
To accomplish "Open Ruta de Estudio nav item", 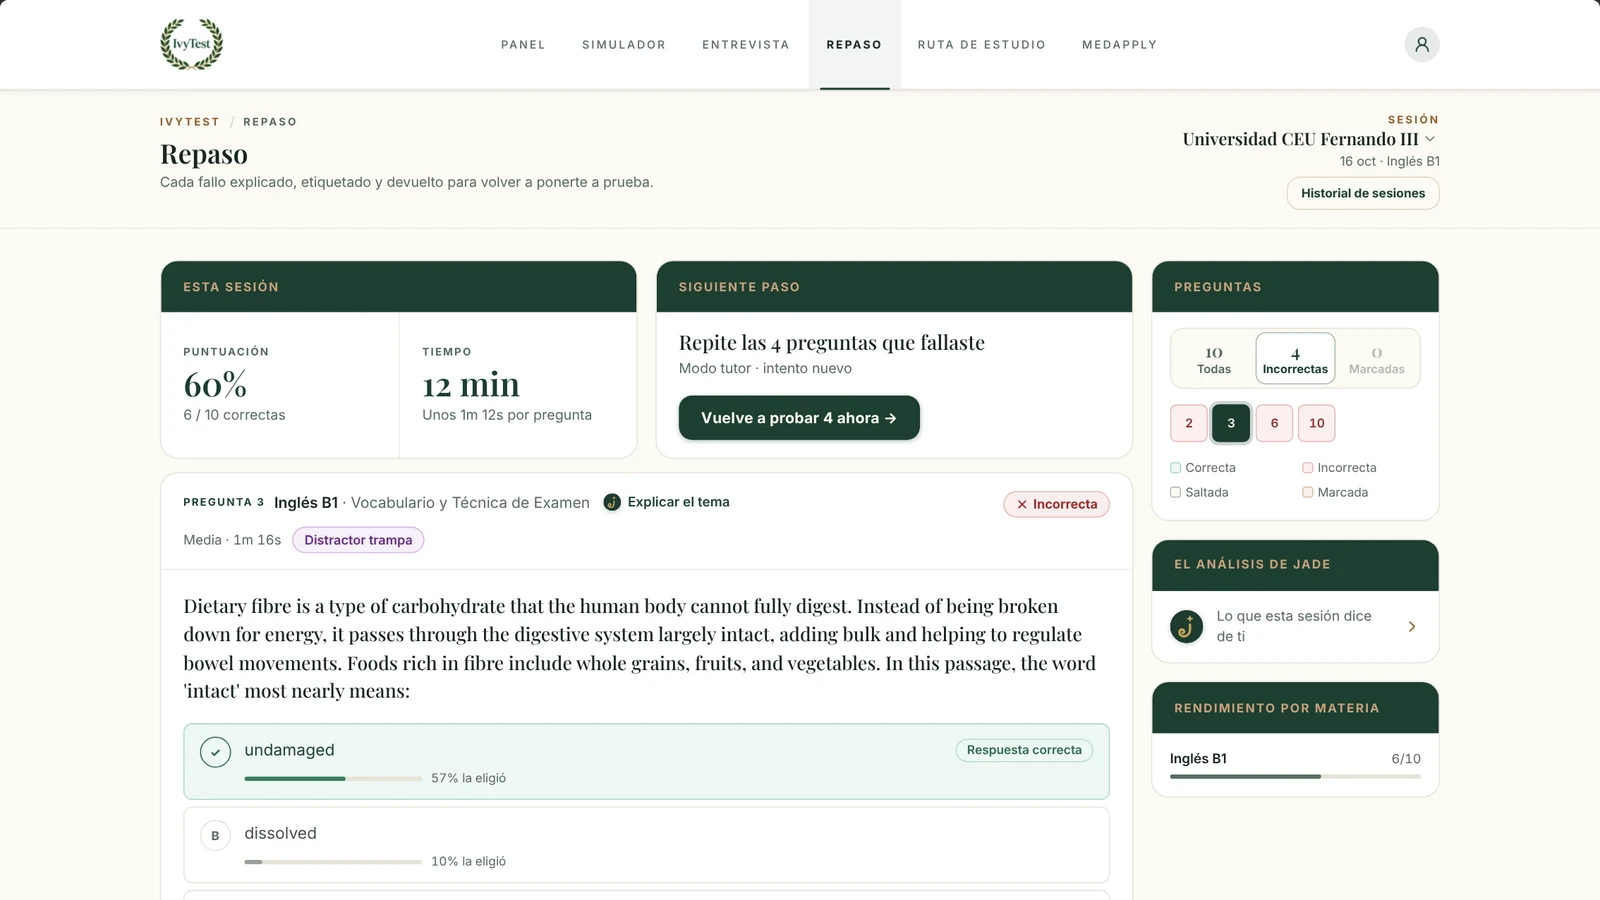I will [x=982, y=45].
